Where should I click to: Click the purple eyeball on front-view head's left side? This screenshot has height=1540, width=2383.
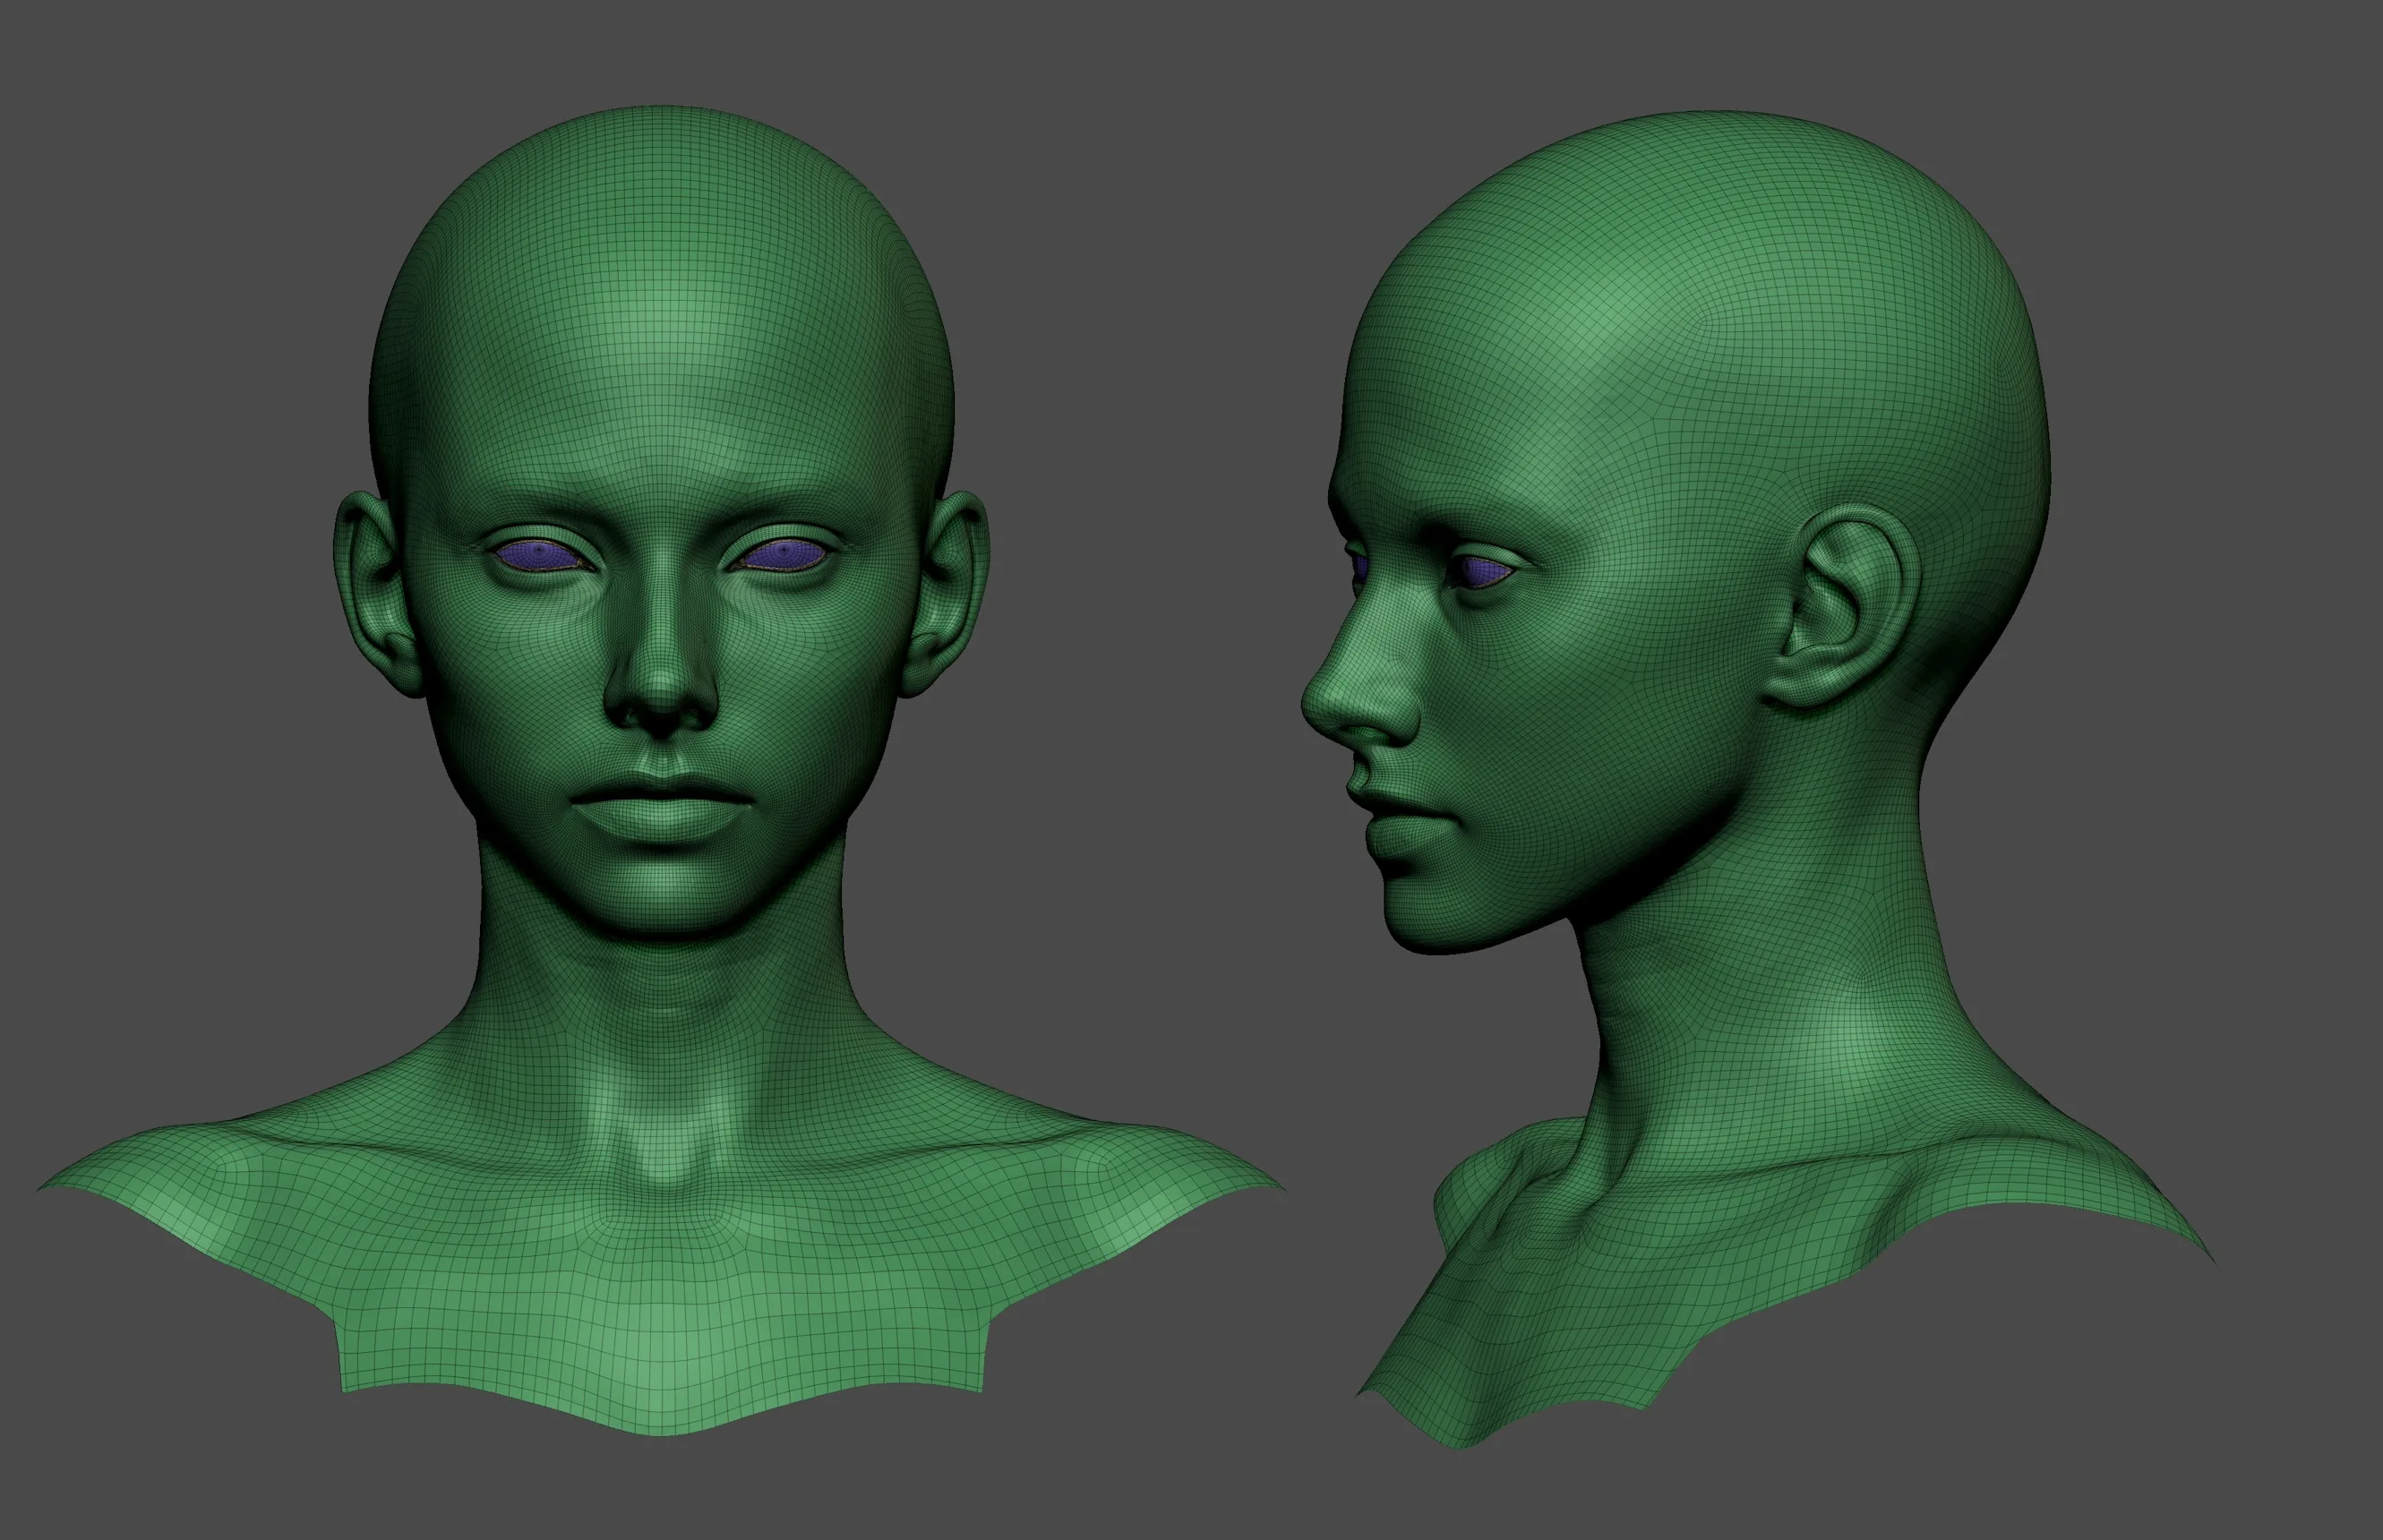(x=540, y=553)
